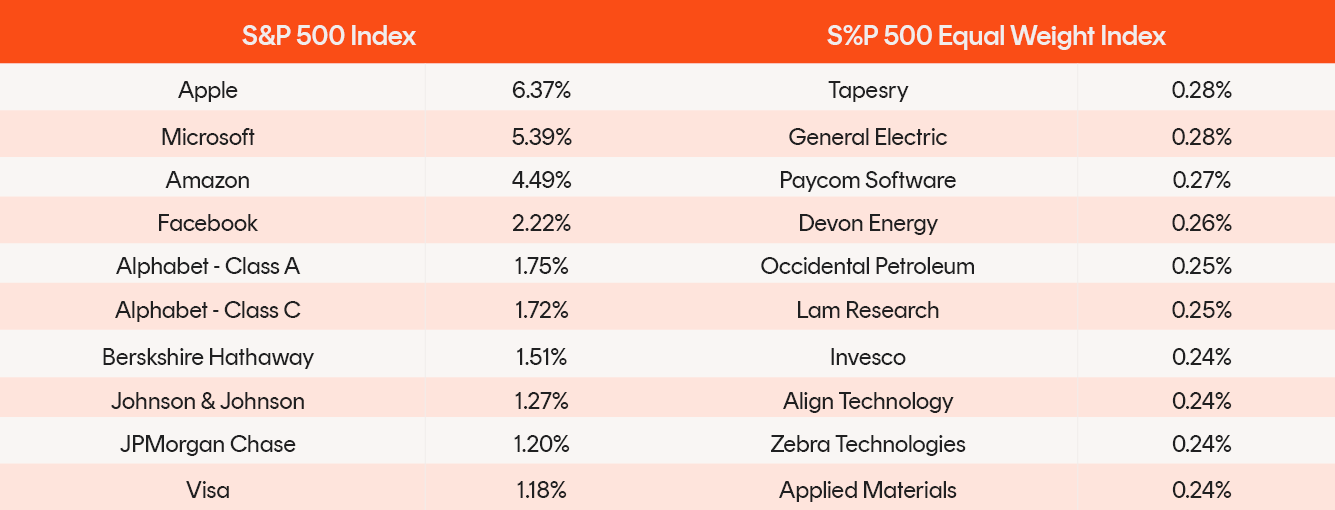Select General Electric in equal weight list
This screenshot has height=510, width=1335.
point(868,137)
